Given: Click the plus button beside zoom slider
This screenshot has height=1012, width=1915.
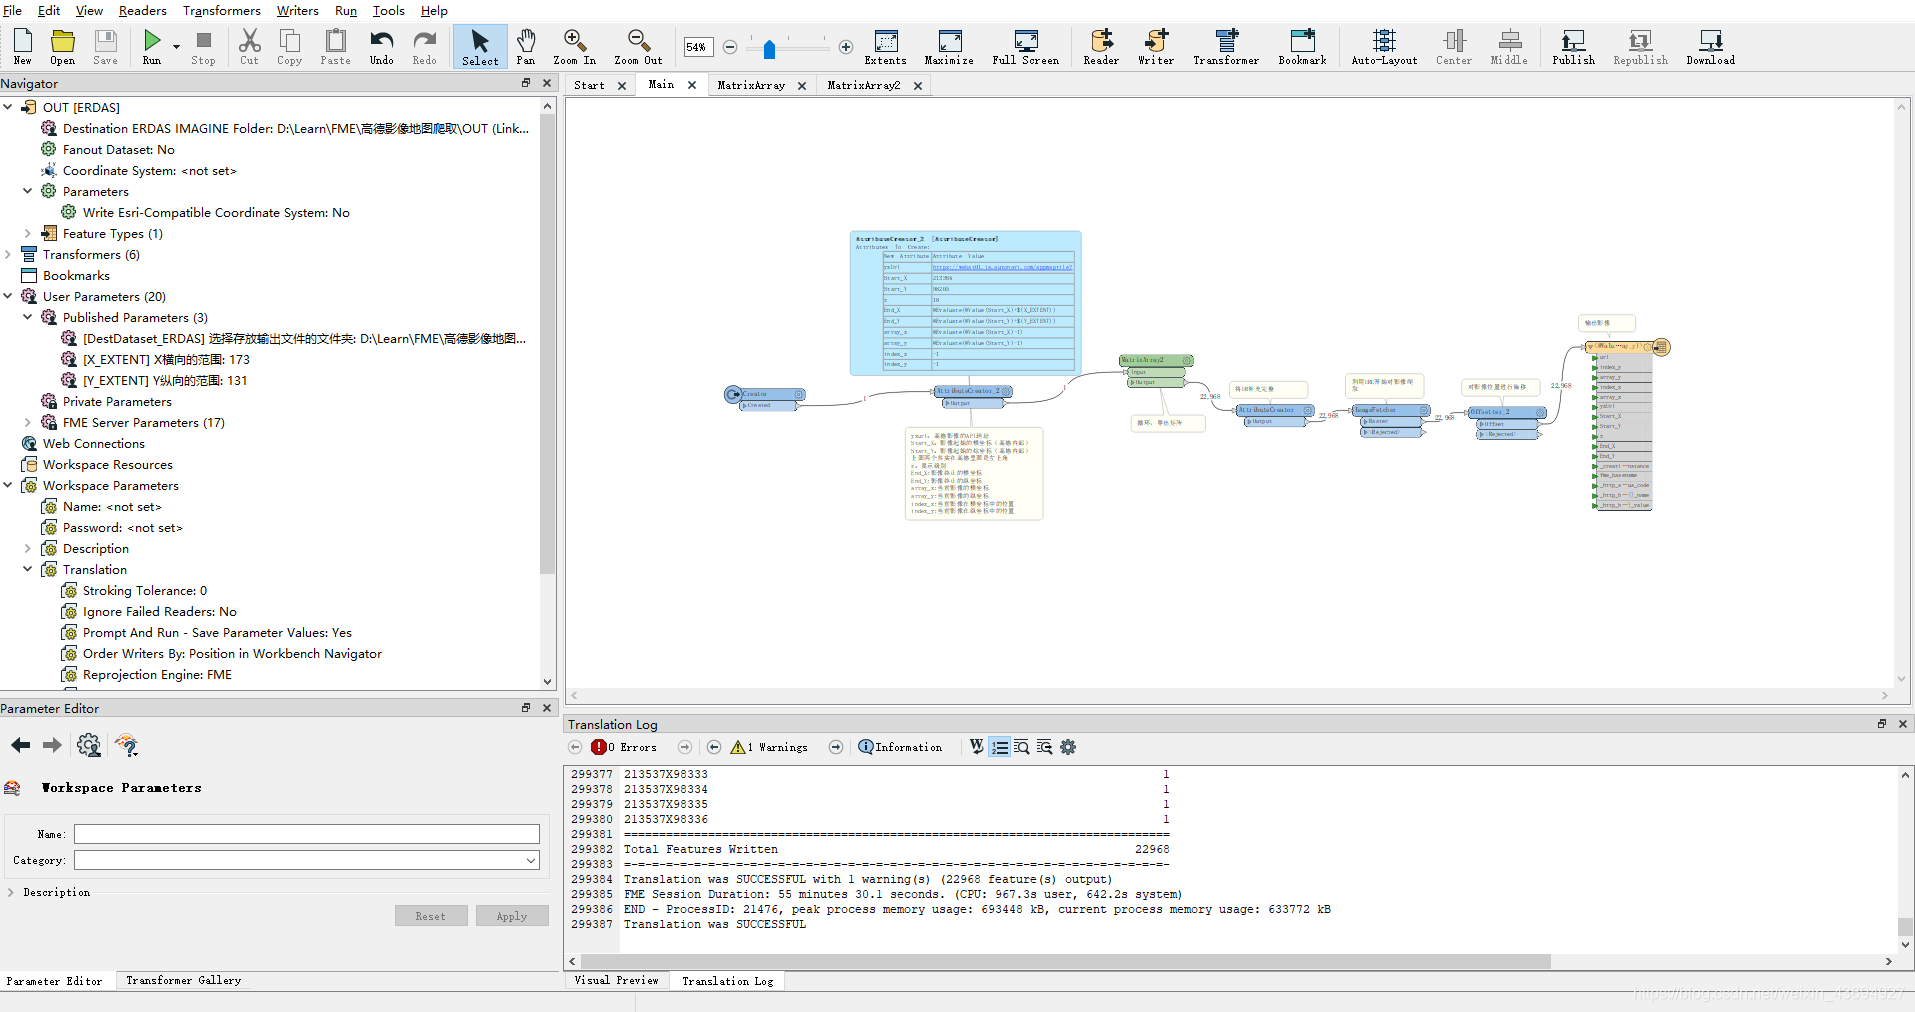Looking at the screenshot, I should [846, 47].
